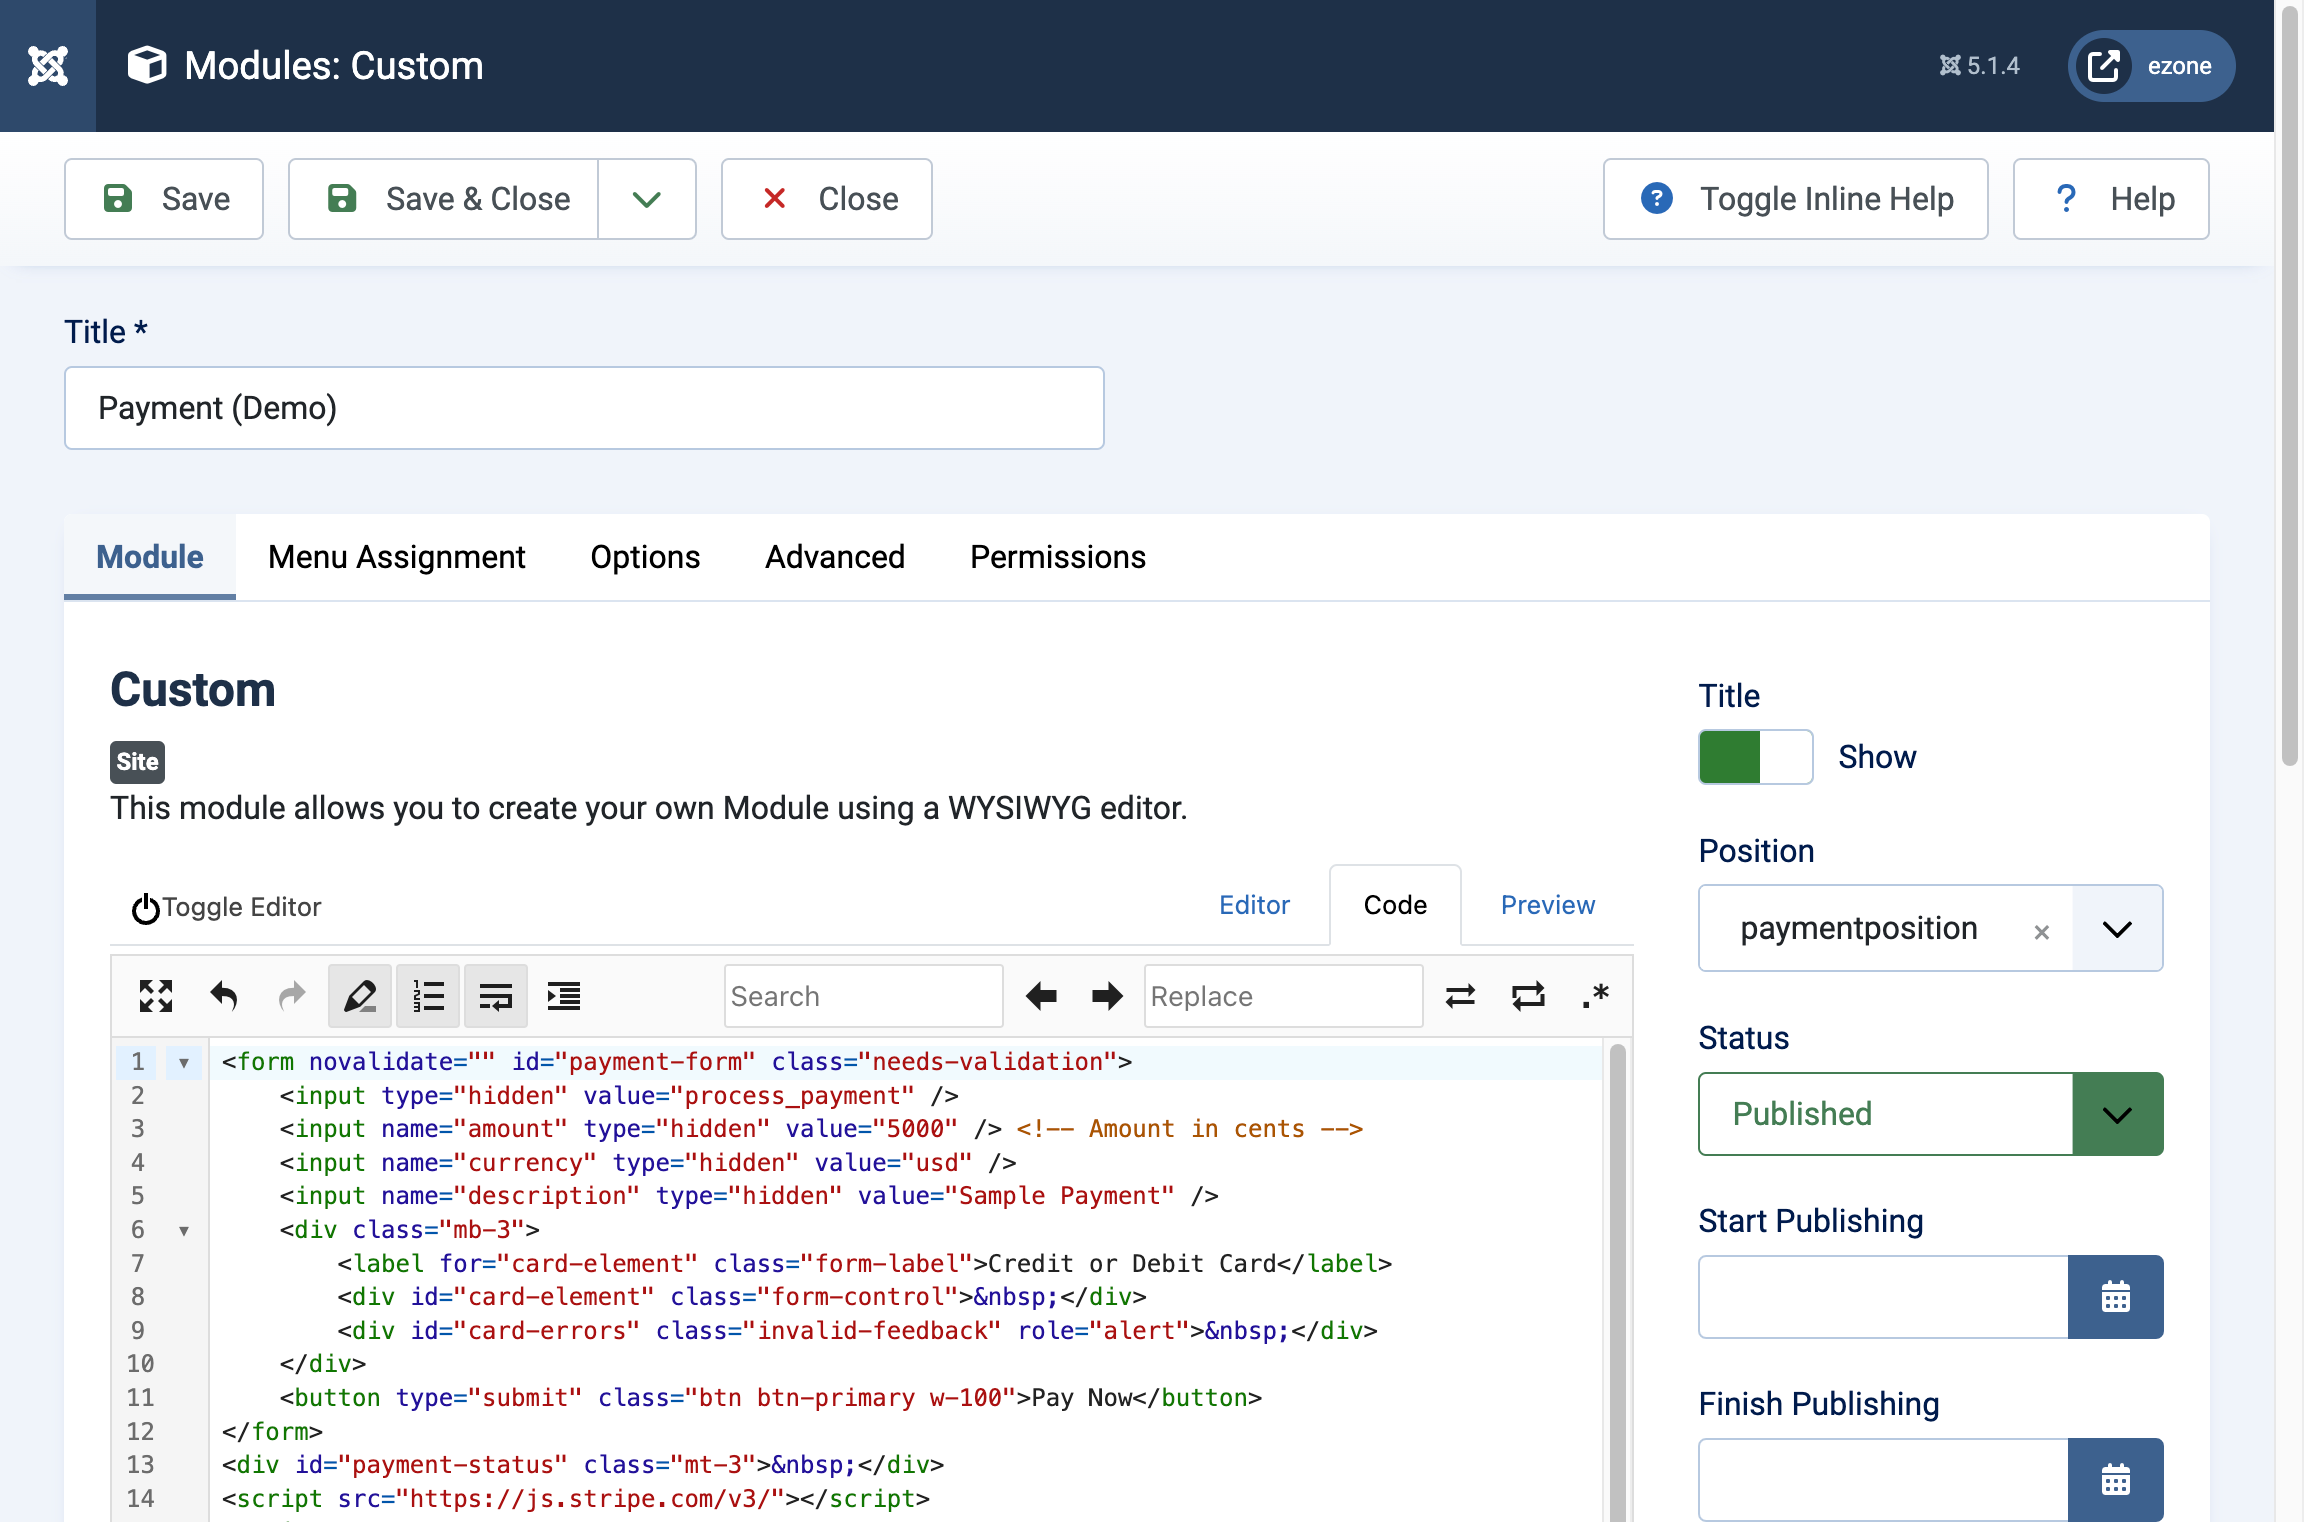Open the ezone site preview link
The height and width of the screenshot is (1522, 2304).
coord(2150,65)
